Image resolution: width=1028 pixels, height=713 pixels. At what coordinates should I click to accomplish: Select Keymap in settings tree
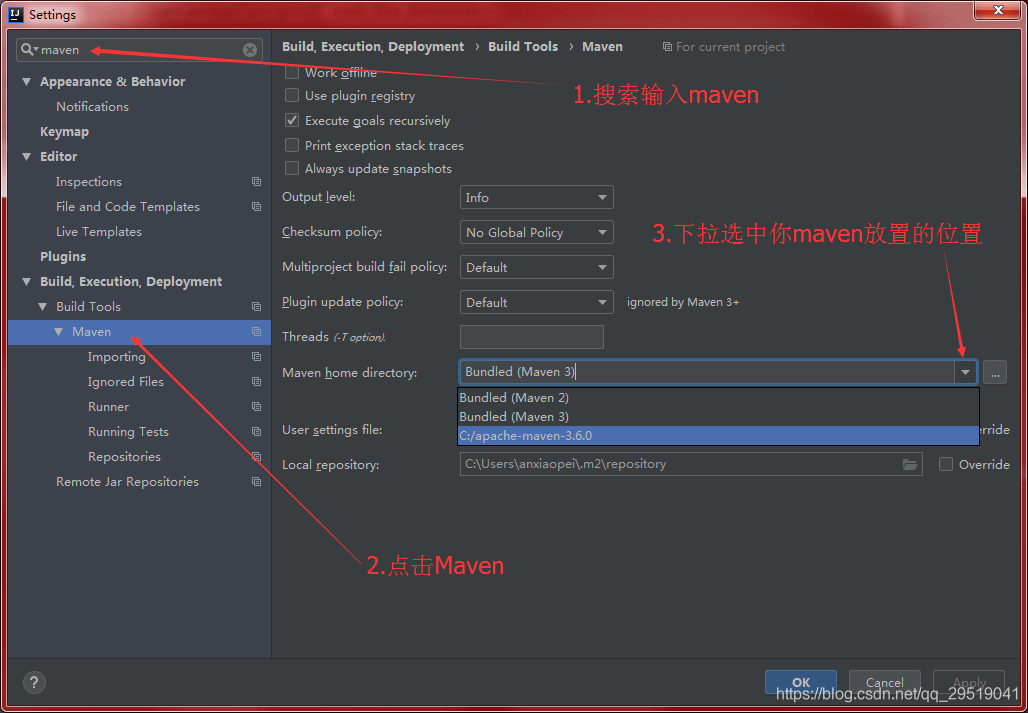[64, 132]
